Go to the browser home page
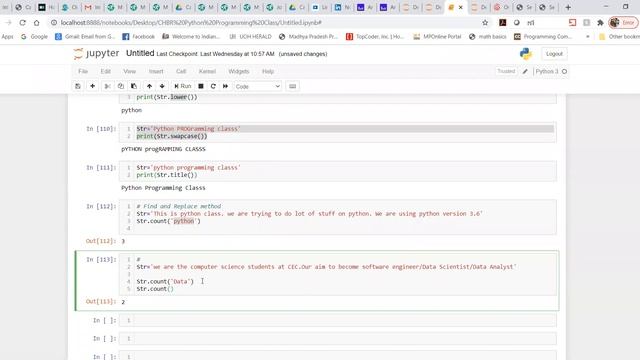640x360 pixels. (37, 23)
